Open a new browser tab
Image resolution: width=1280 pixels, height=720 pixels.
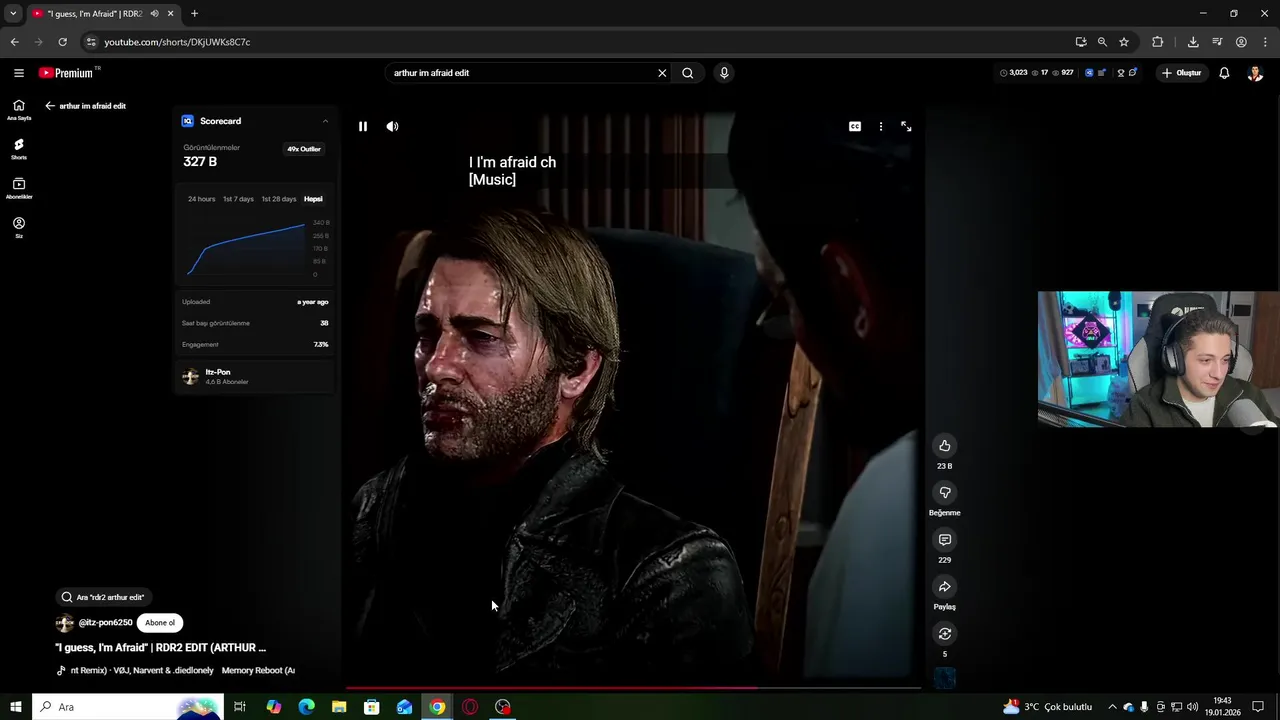pyautogui.click(x=194, y=14)
